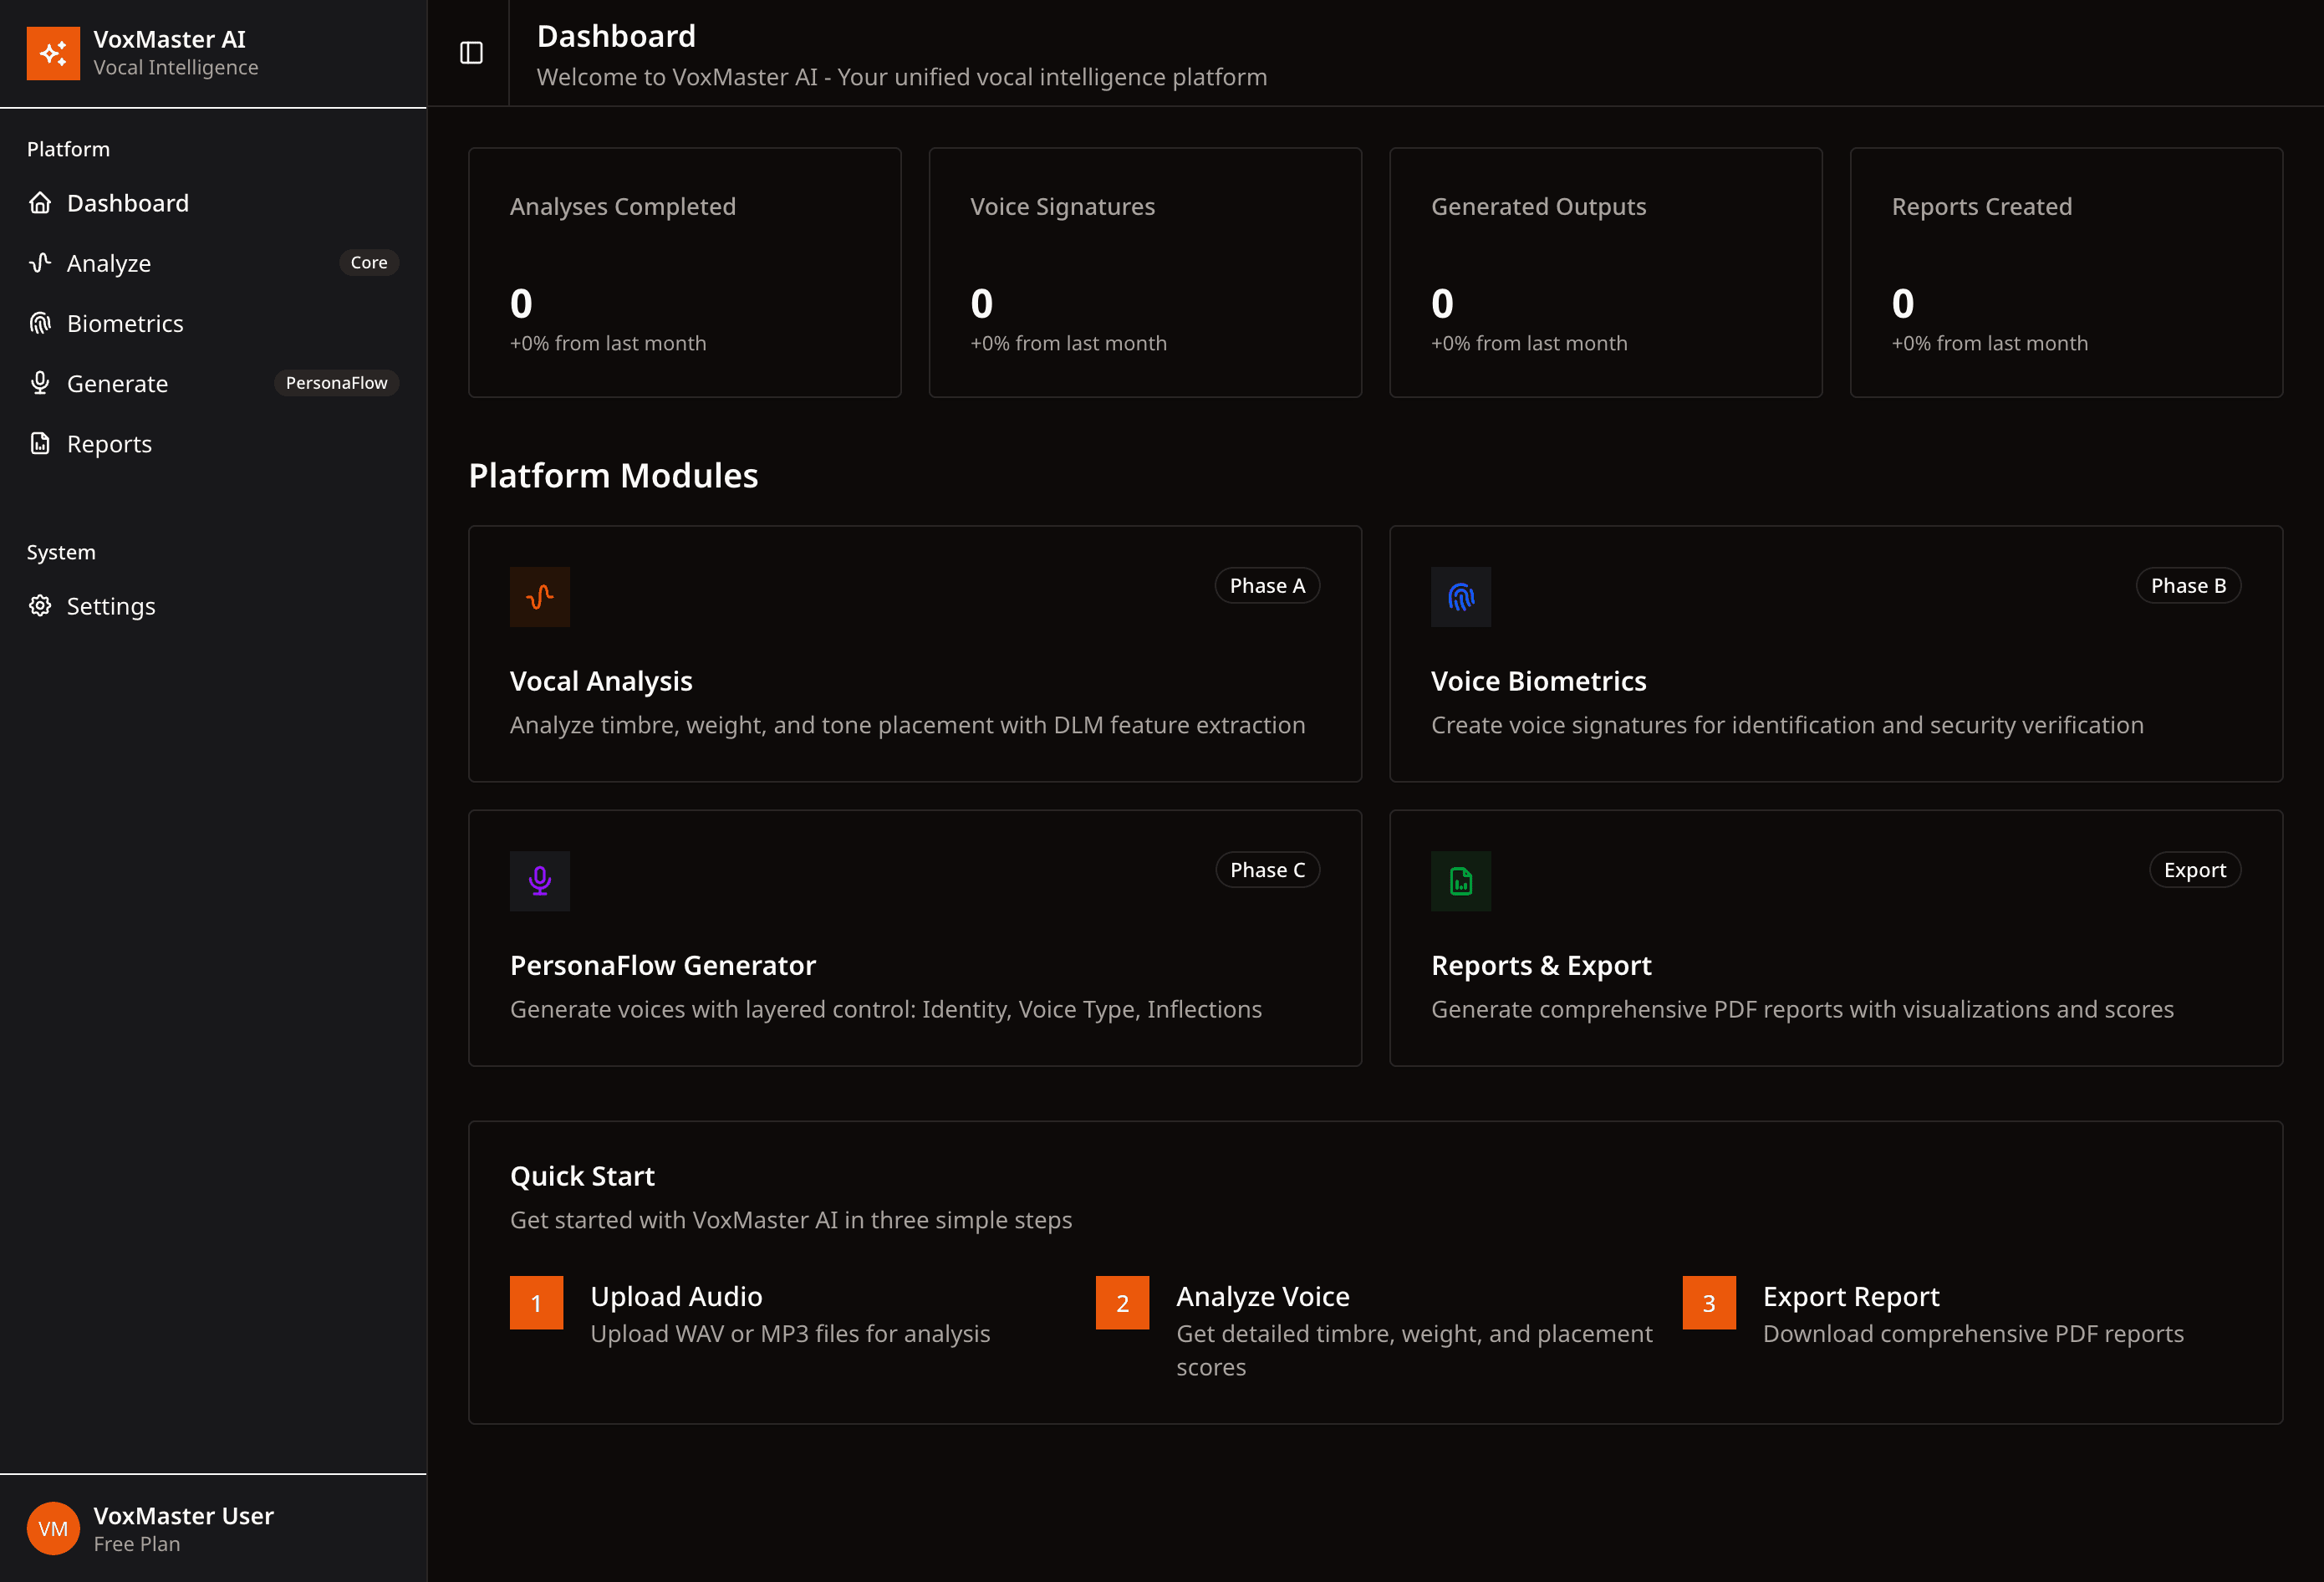Open the Reports & Export module title
This screenshot has width=2324, height=1582.
[1541, 965]
